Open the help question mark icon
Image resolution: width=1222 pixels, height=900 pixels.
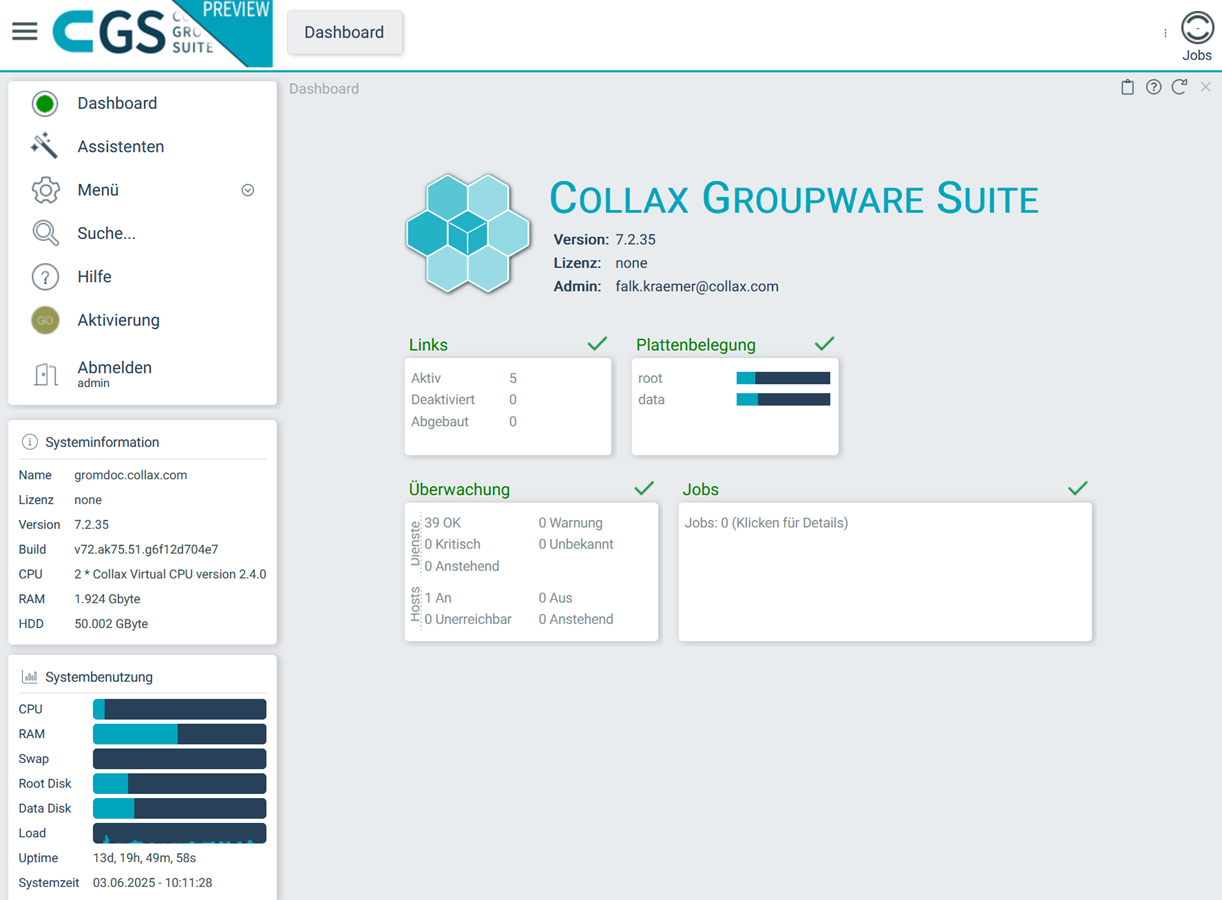[x=1153, y=88]
